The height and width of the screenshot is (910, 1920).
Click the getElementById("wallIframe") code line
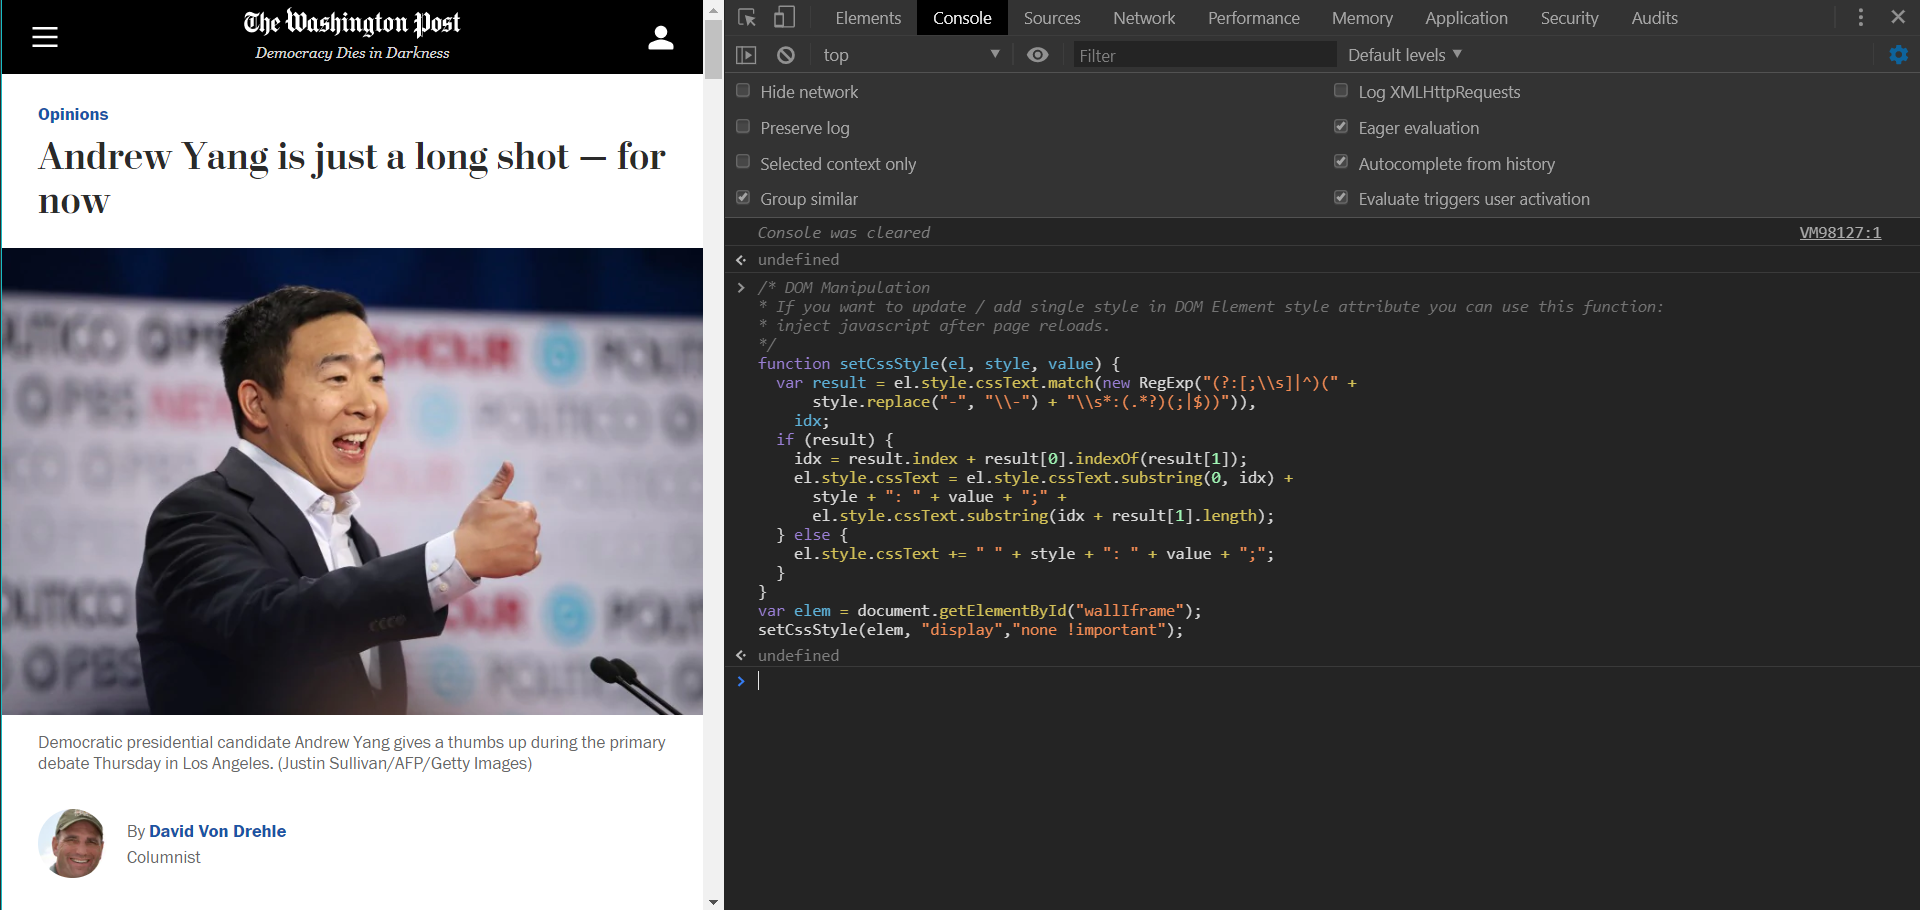coord(979,611)
